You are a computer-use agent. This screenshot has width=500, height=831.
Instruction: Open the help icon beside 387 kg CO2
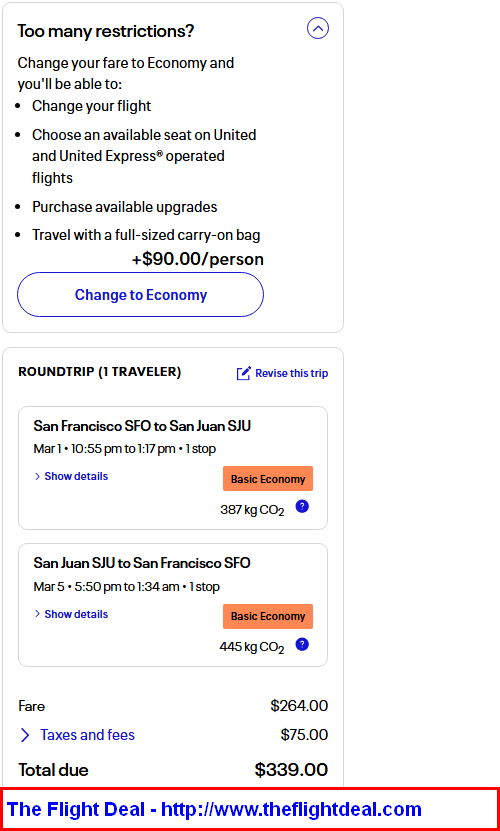click(x=302, y=507)
